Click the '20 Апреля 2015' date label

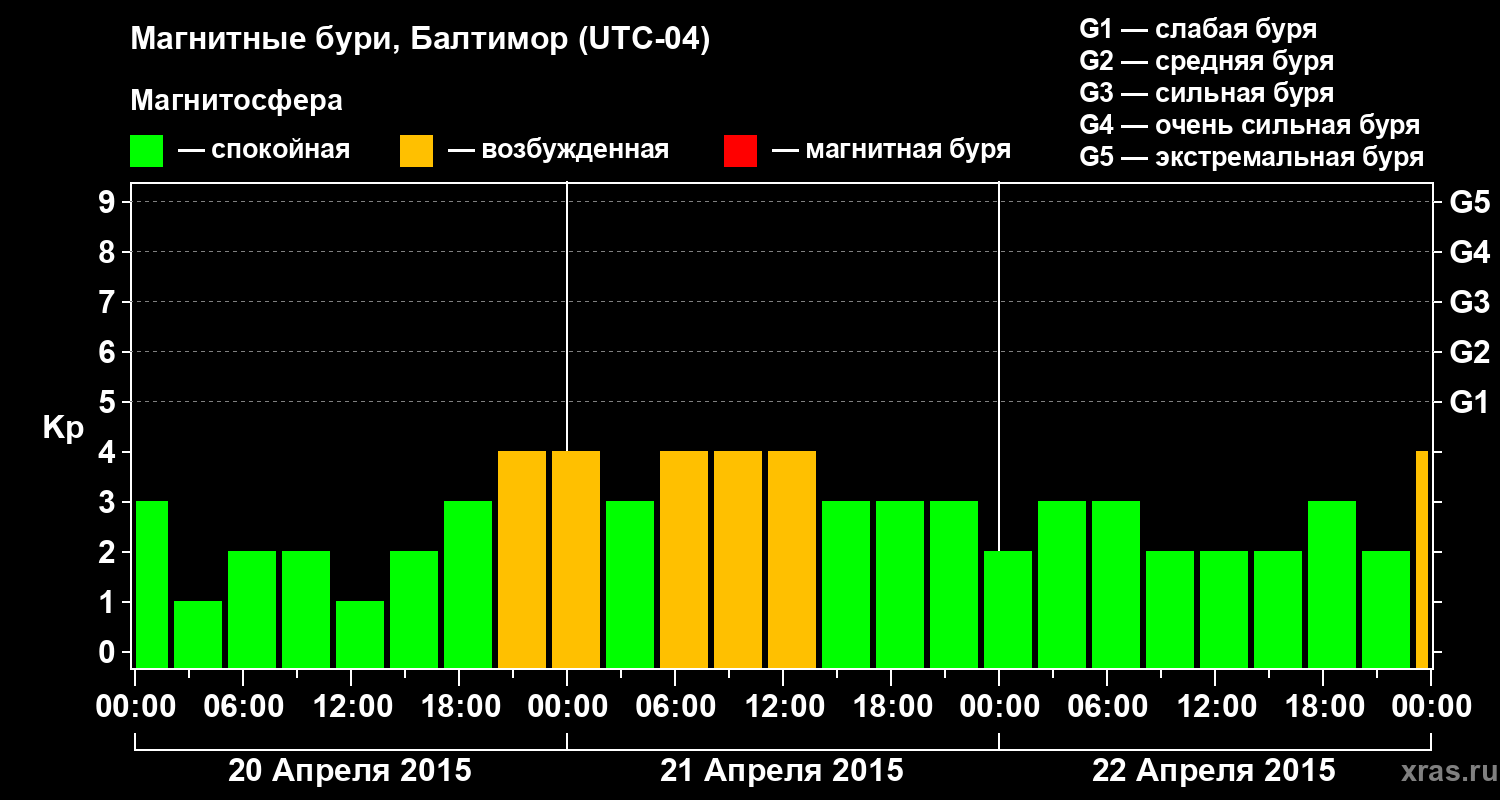(350, 771)
